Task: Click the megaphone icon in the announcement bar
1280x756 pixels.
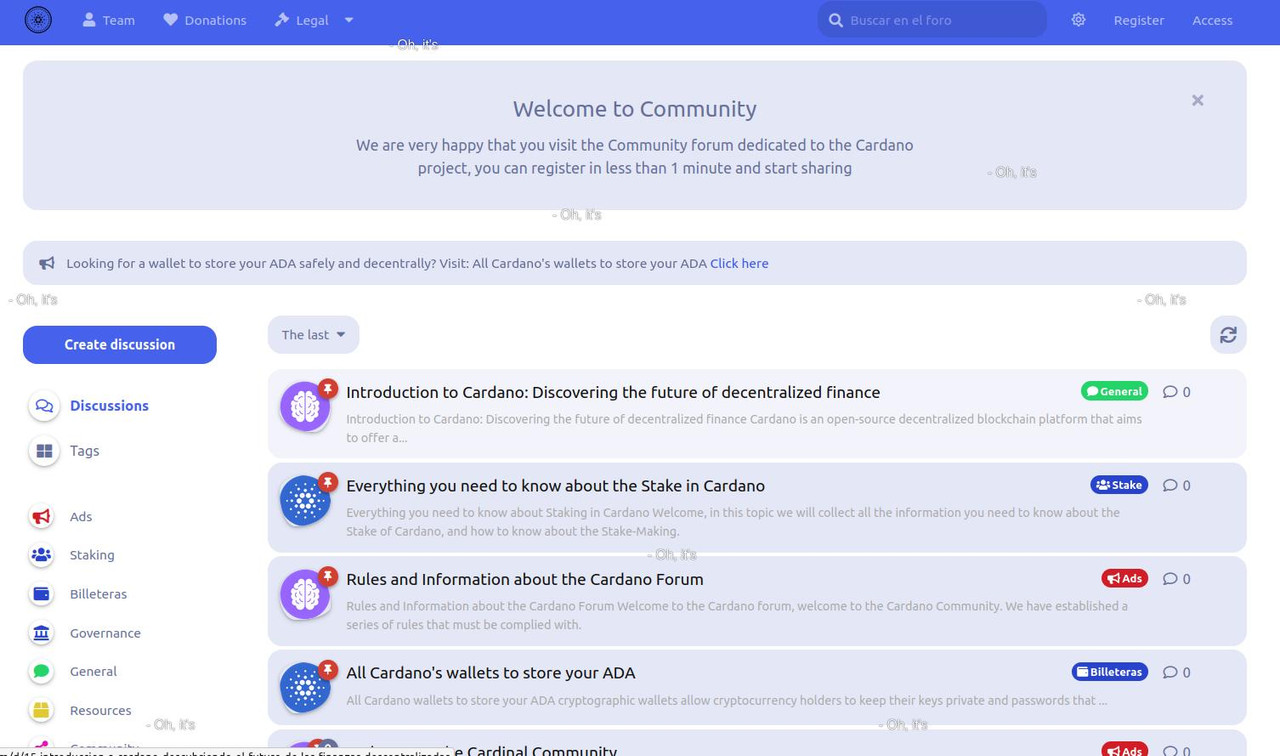Action: pyautogui.click(x=47, y=263)
